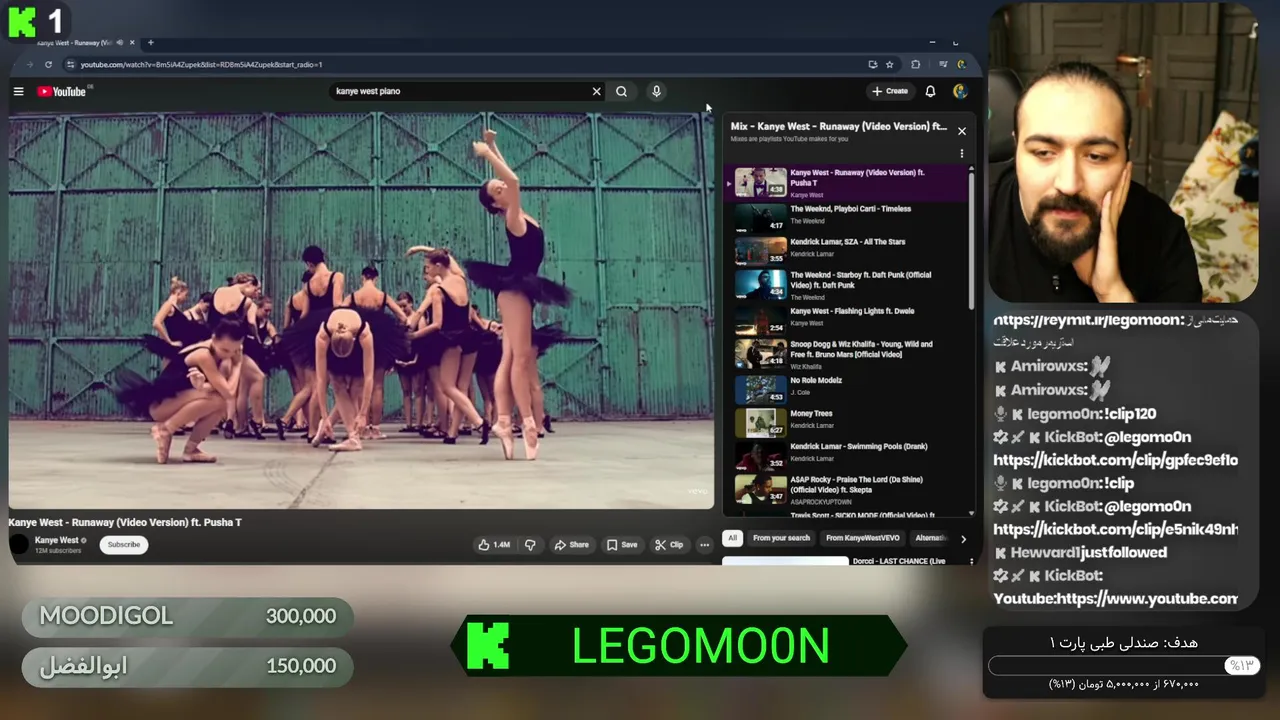Reload the page in browser toolbar
Screen dimensions: 1280x720
pyautogui.click(x=48, y=64)
